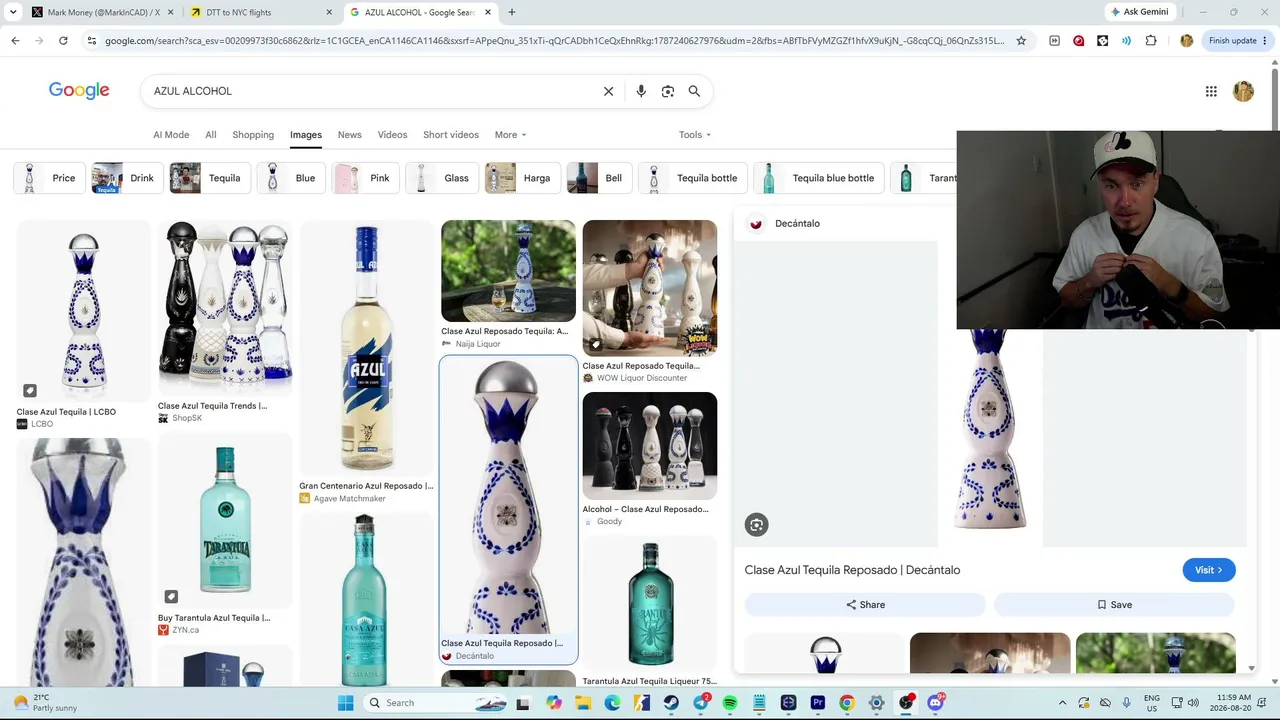Viewport: 1280px width, 720px height.
Task: Apply the Bell filter chip
Action: coord(598,178)
